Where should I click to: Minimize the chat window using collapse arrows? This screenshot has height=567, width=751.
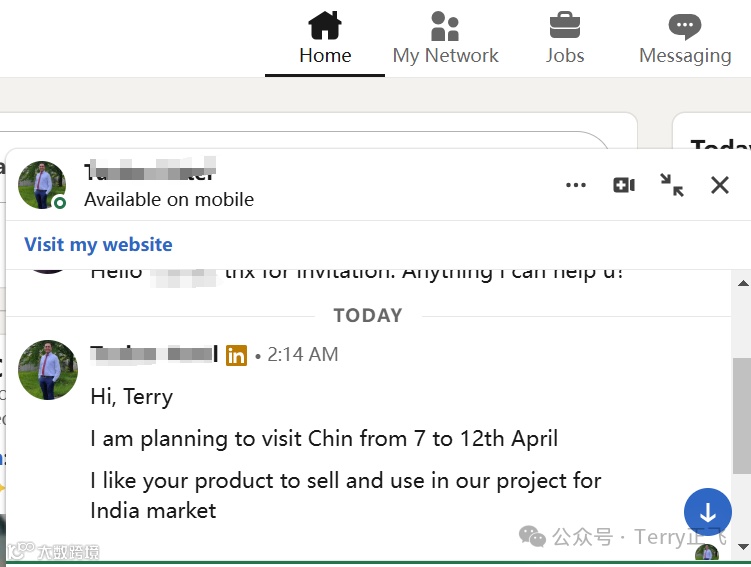tap(672, 185)
